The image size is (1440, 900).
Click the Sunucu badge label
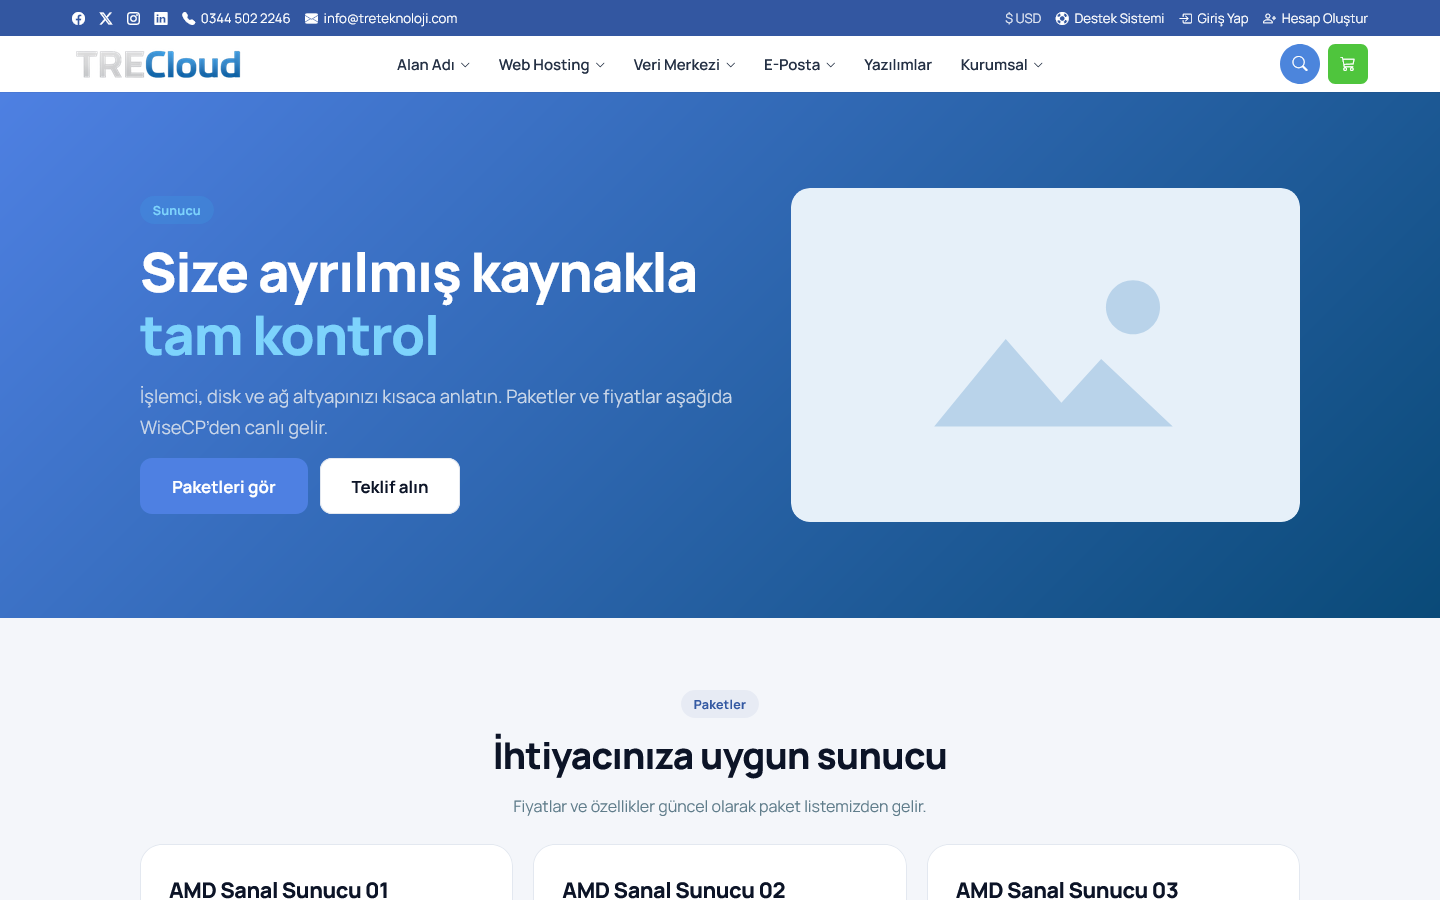(177, 210)
